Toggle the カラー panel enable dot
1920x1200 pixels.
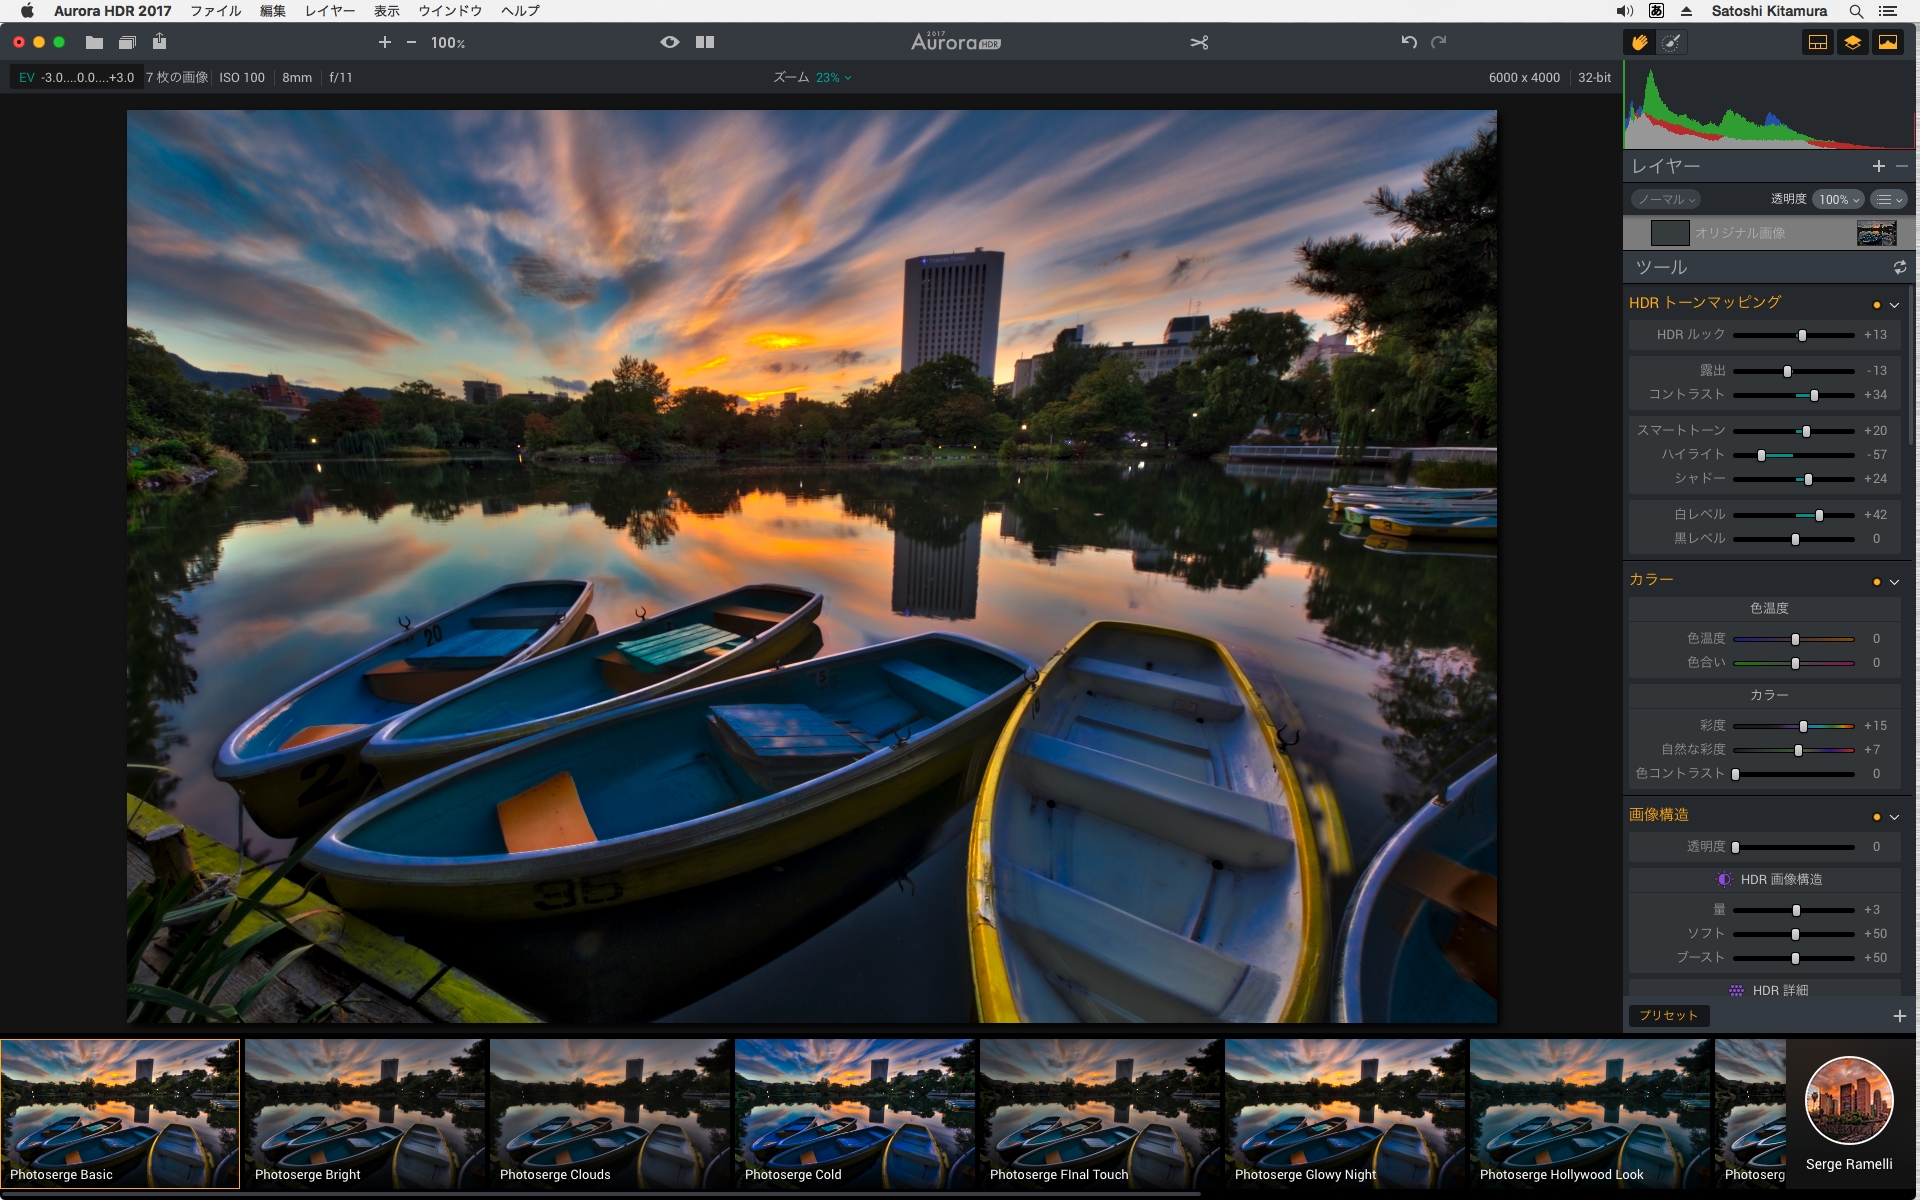pyautogui.click(x=1876, y=582)
